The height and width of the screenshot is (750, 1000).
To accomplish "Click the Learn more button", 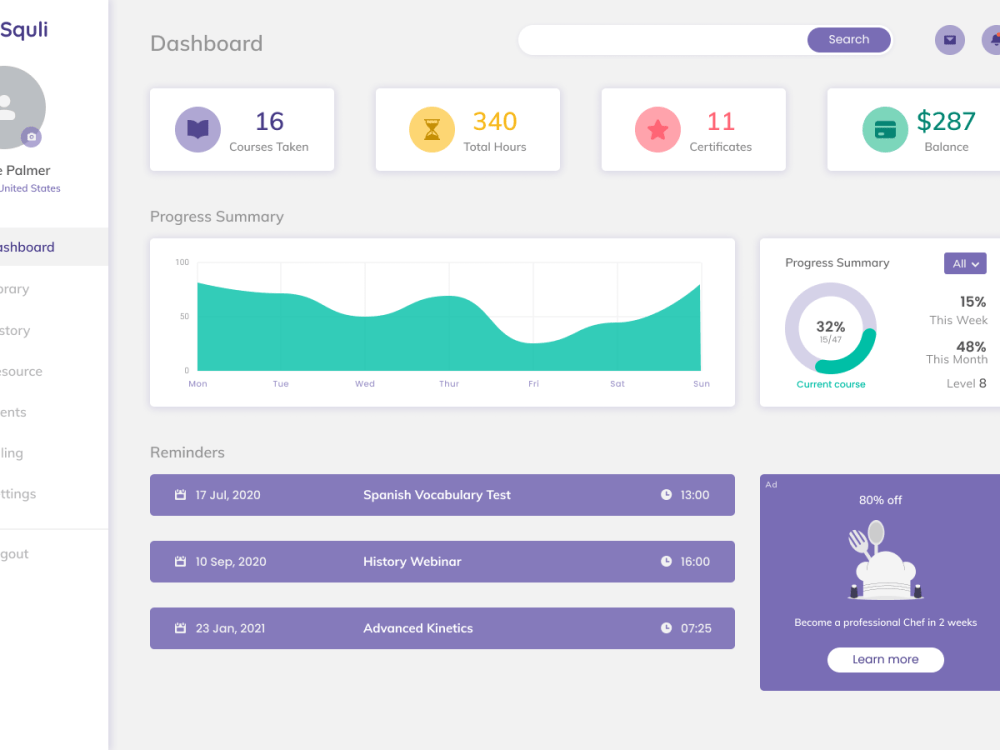I will (885, 659).
